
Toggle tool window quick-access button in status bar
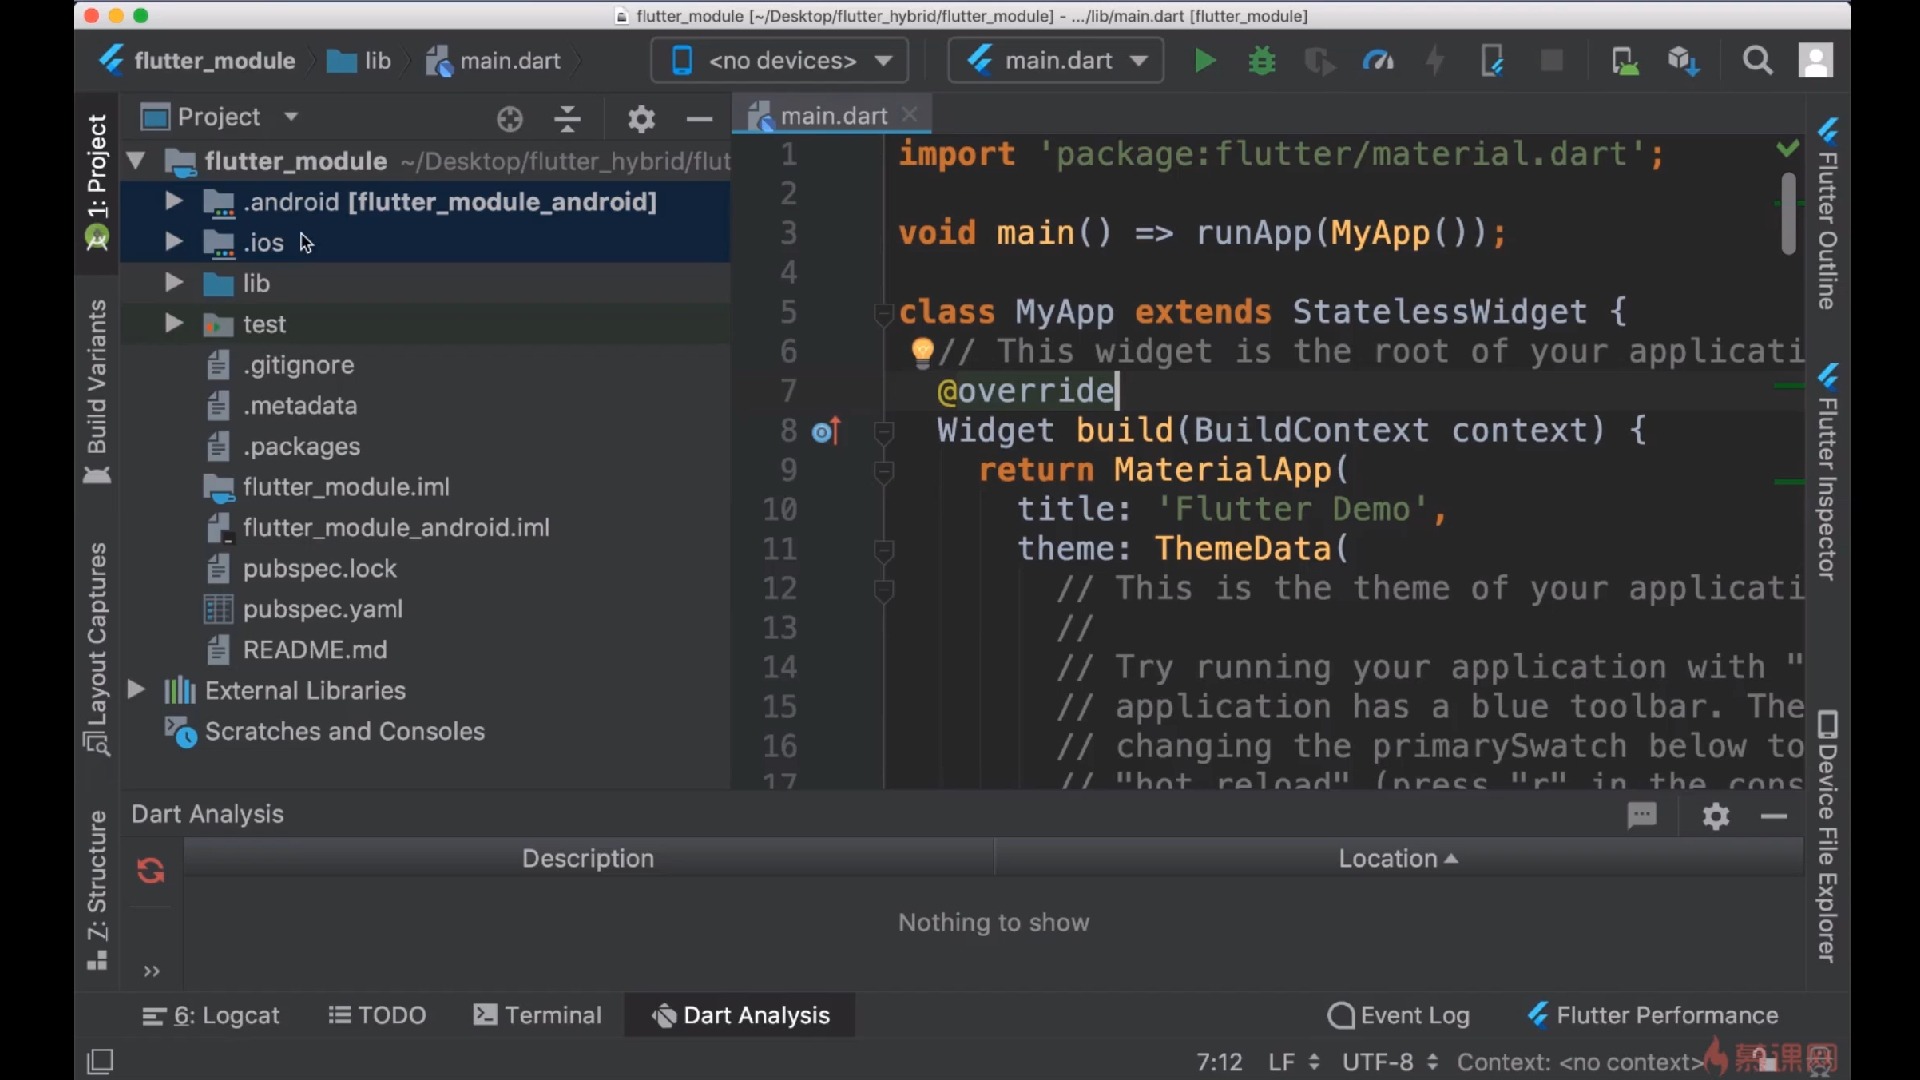point(100,1061)
